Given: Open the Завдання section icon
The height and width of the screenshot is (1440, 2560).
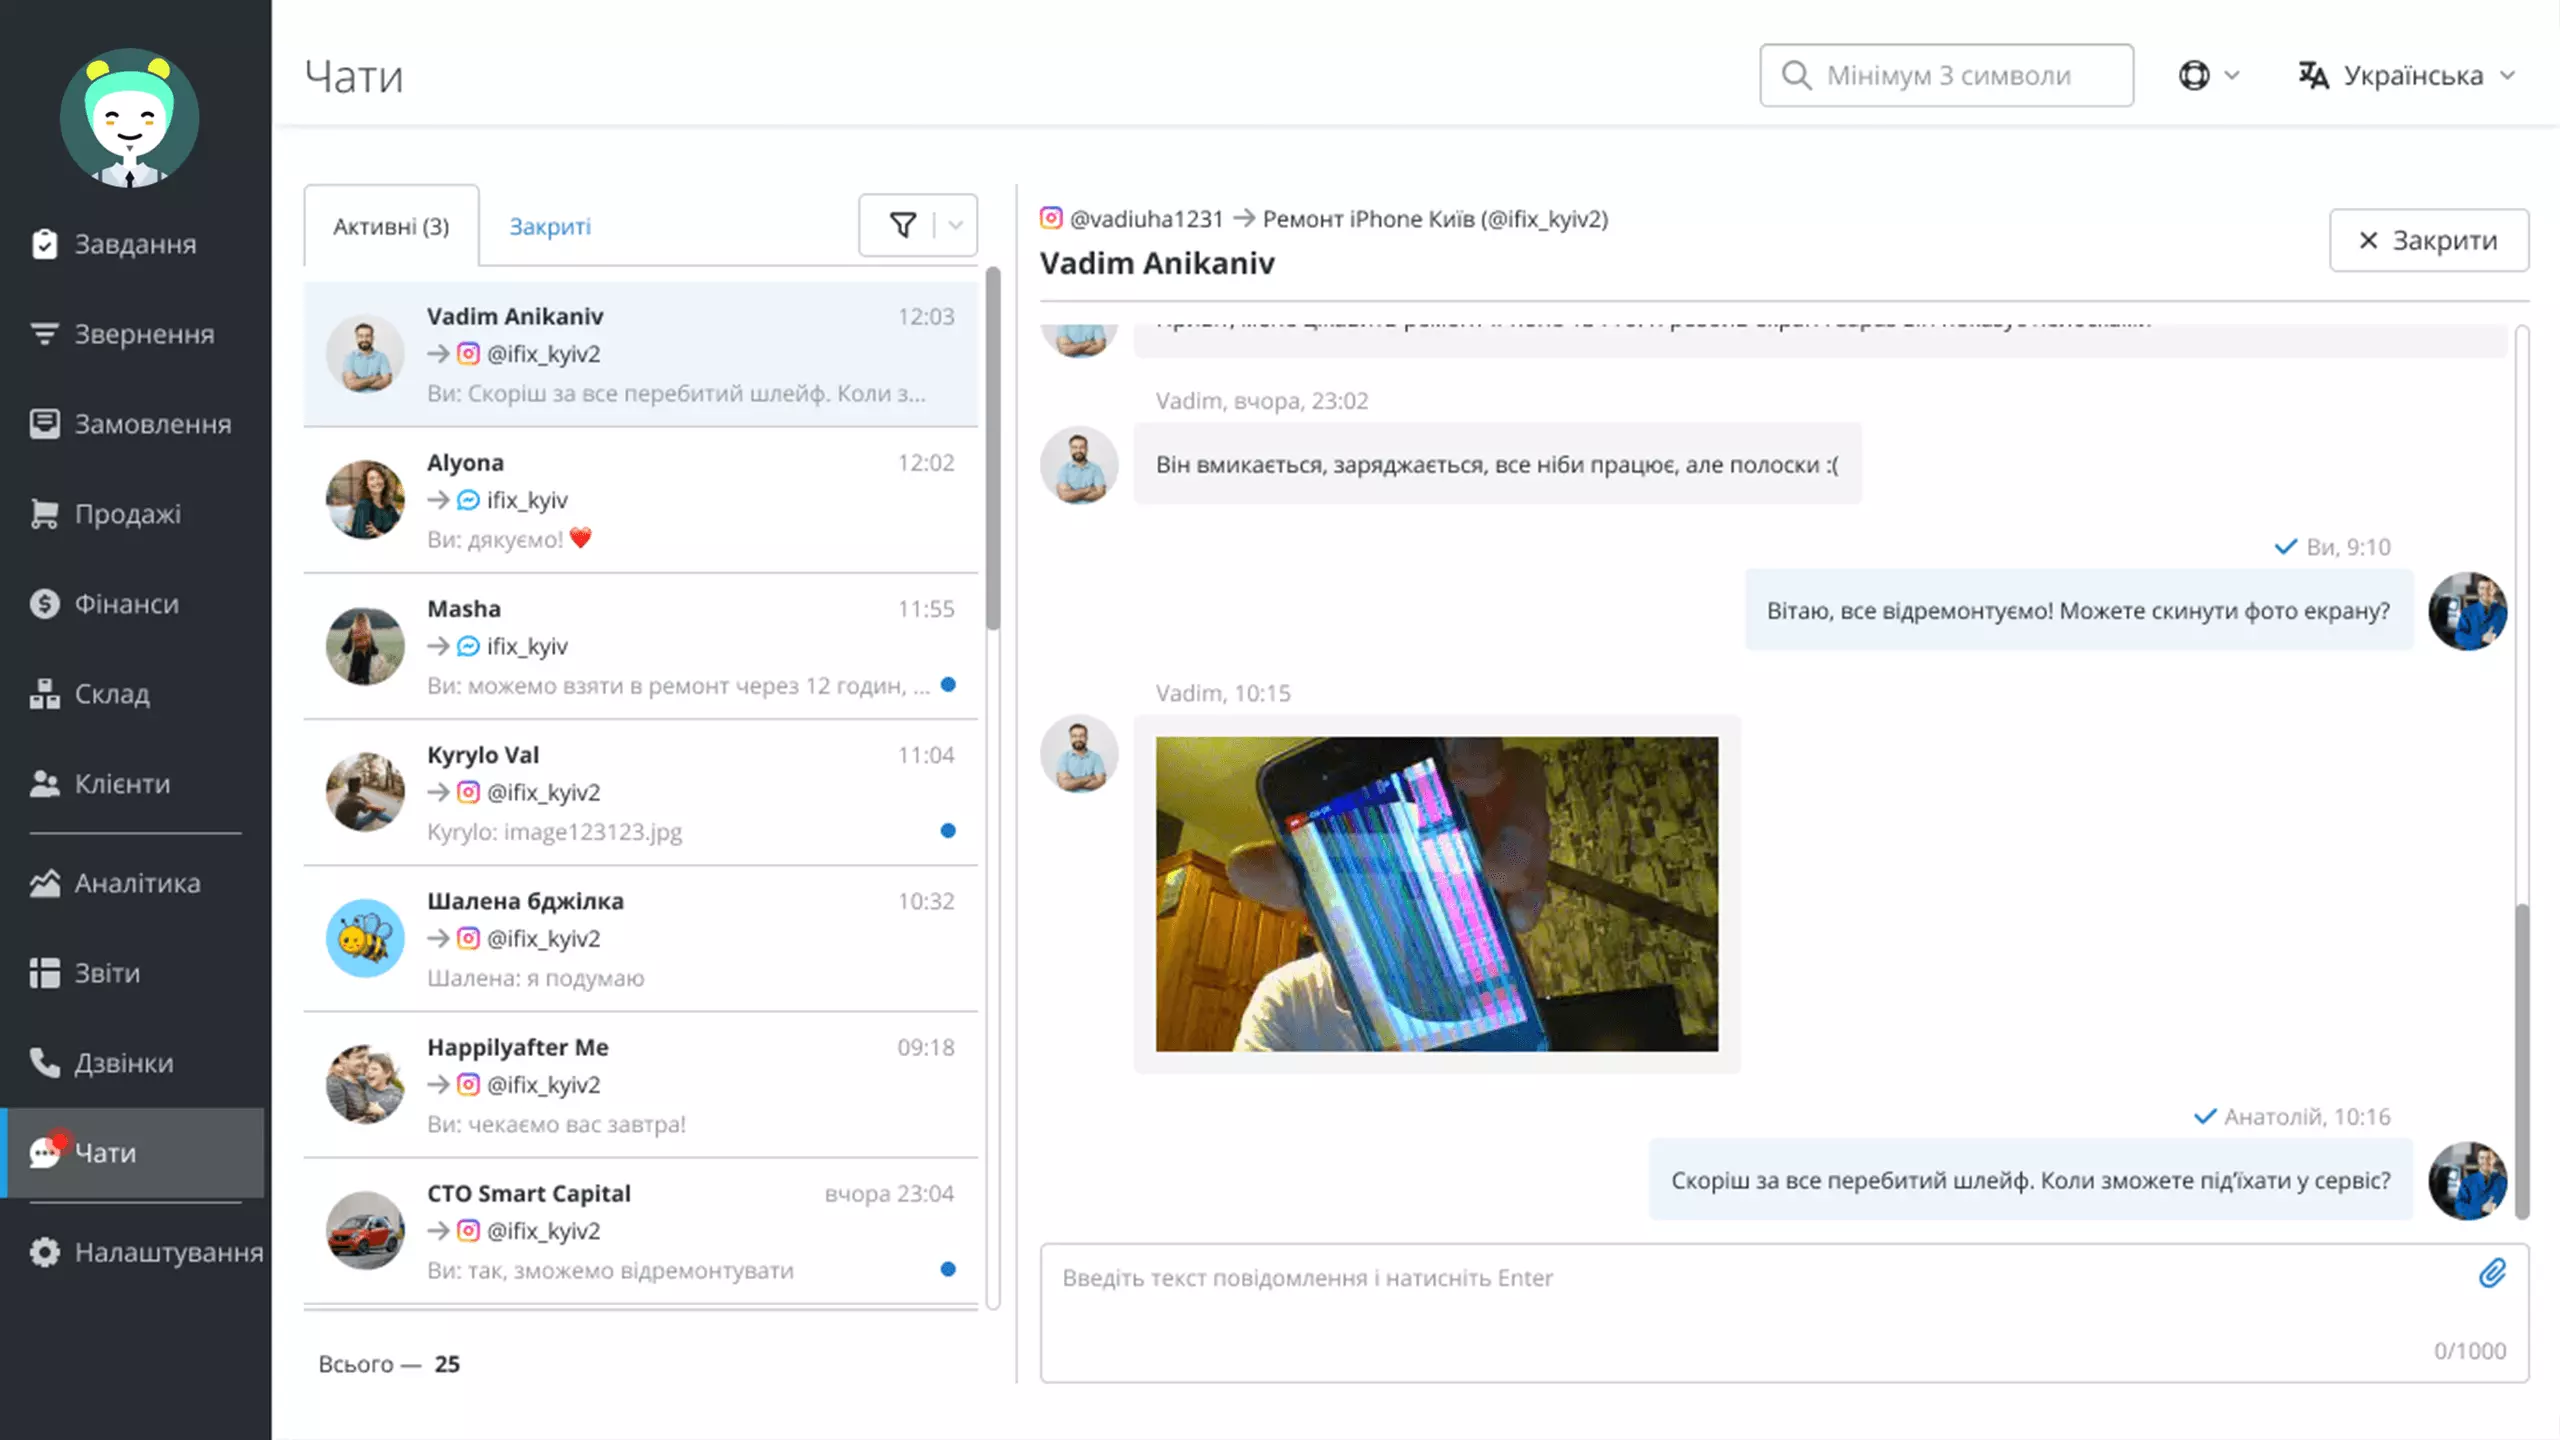Looking at the screenshot, I should pos(44,244).
